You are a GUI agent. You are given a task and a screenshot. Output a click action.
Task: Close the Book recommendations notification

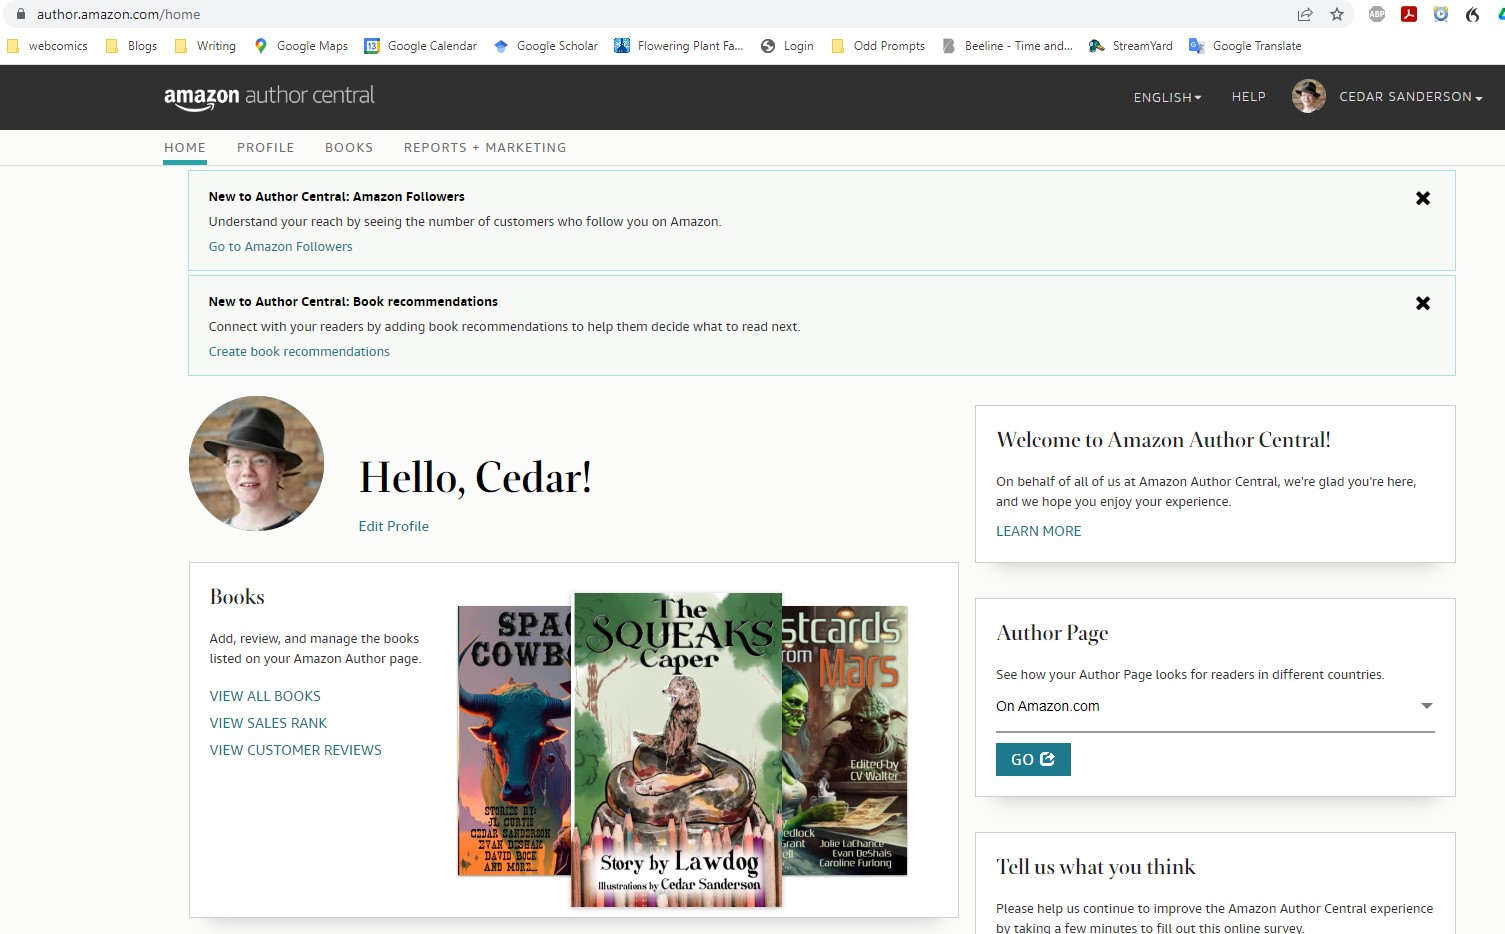point(1422,303)
